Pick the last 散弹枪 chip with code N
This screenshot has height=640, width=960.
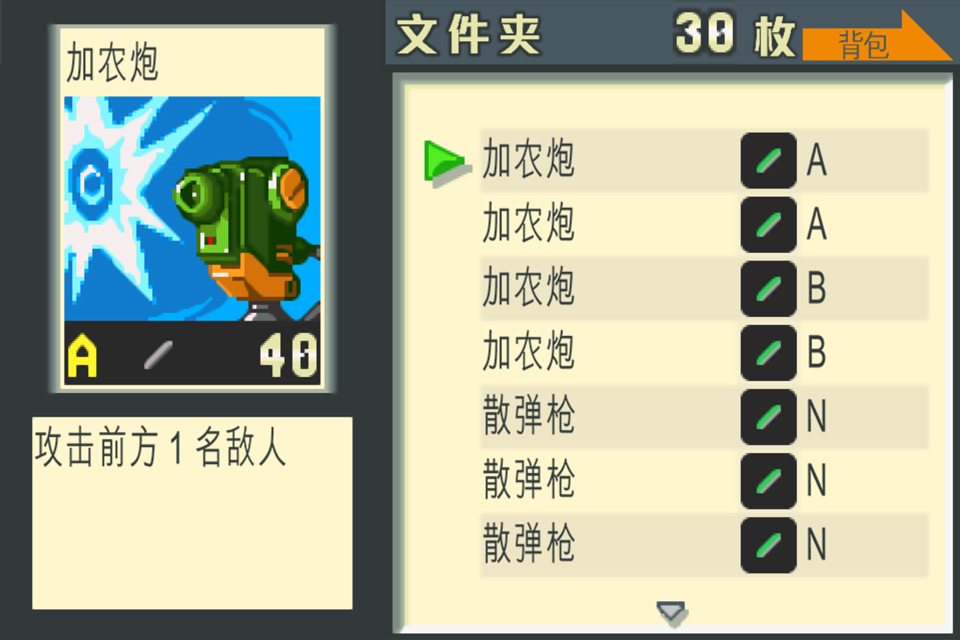coord(704,545)
